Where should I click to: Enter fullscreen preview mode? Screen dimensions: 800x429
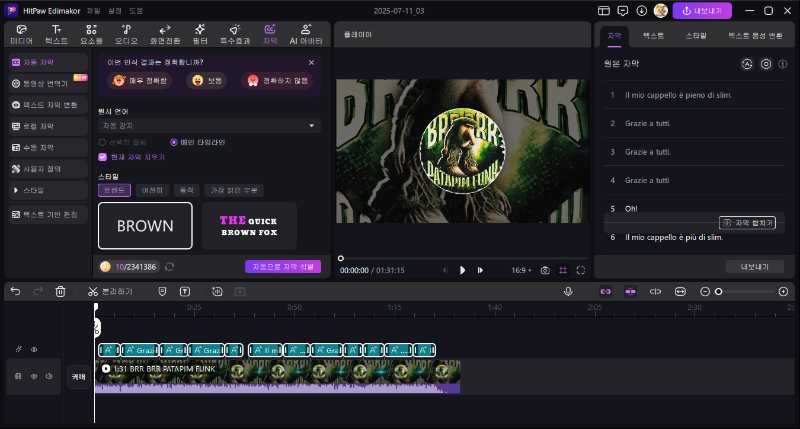[581, 270]
